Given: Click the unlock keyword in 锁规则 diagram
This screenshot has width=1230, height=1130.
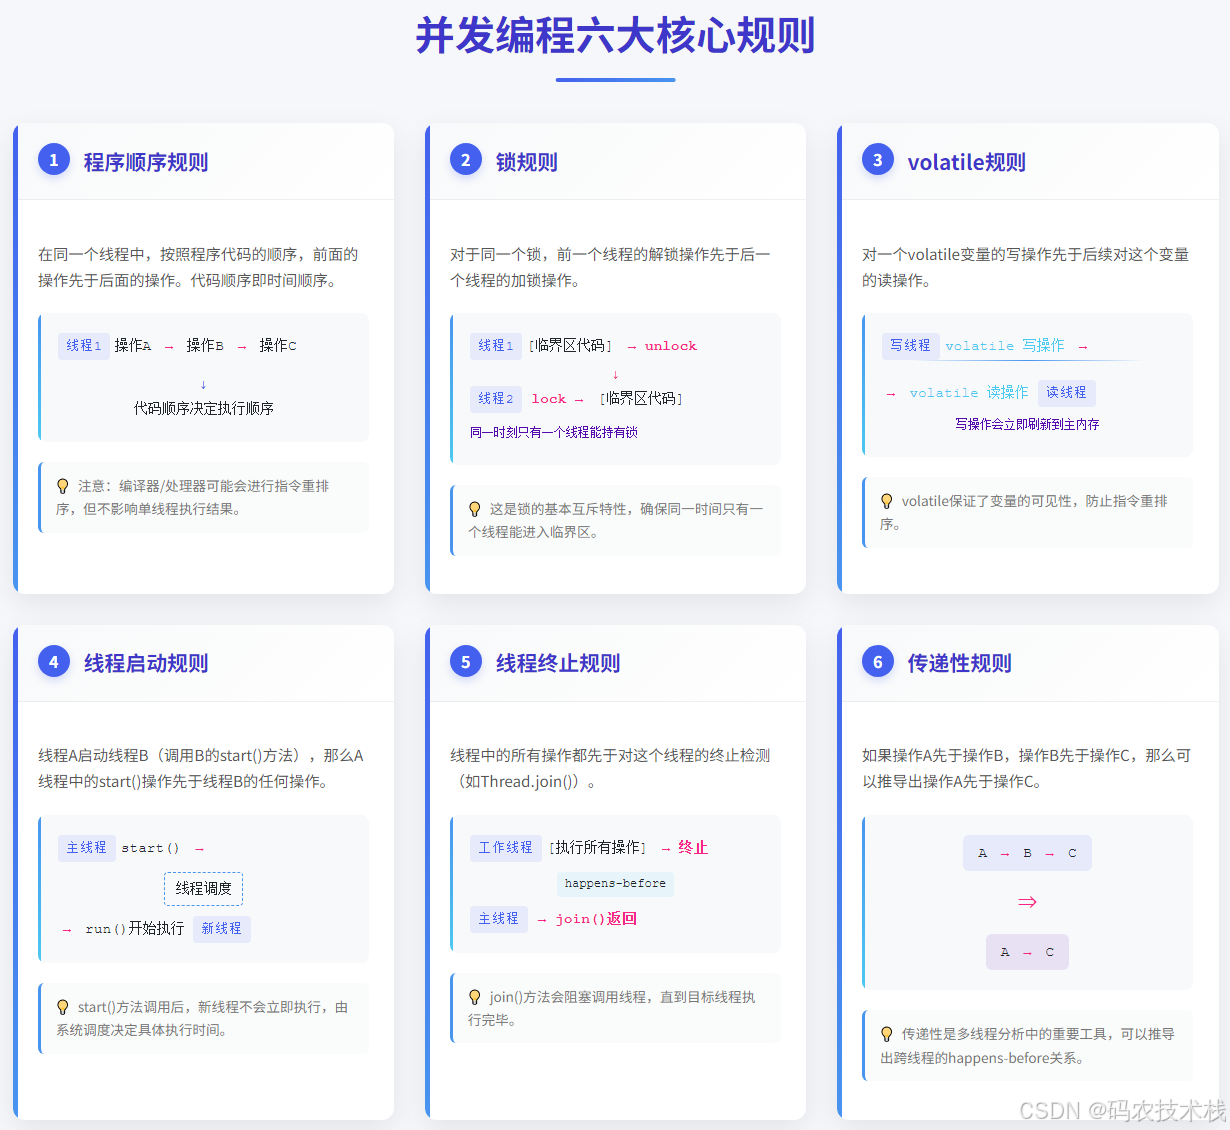Looking at the screenshot, I should [x=670, y=345].
